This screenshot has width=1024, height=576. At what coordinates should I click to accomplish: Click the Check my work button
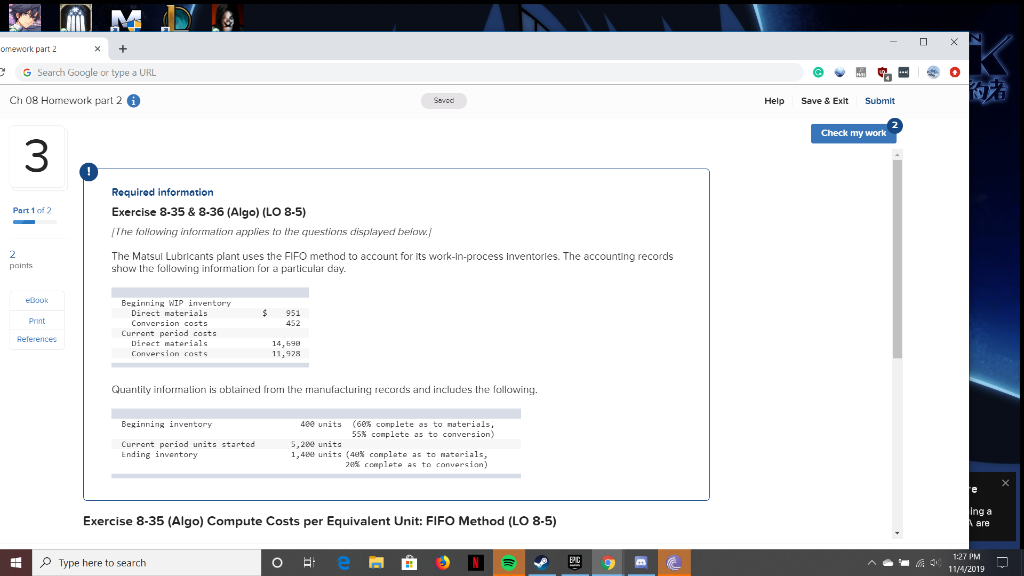click(x=853, y=133)
